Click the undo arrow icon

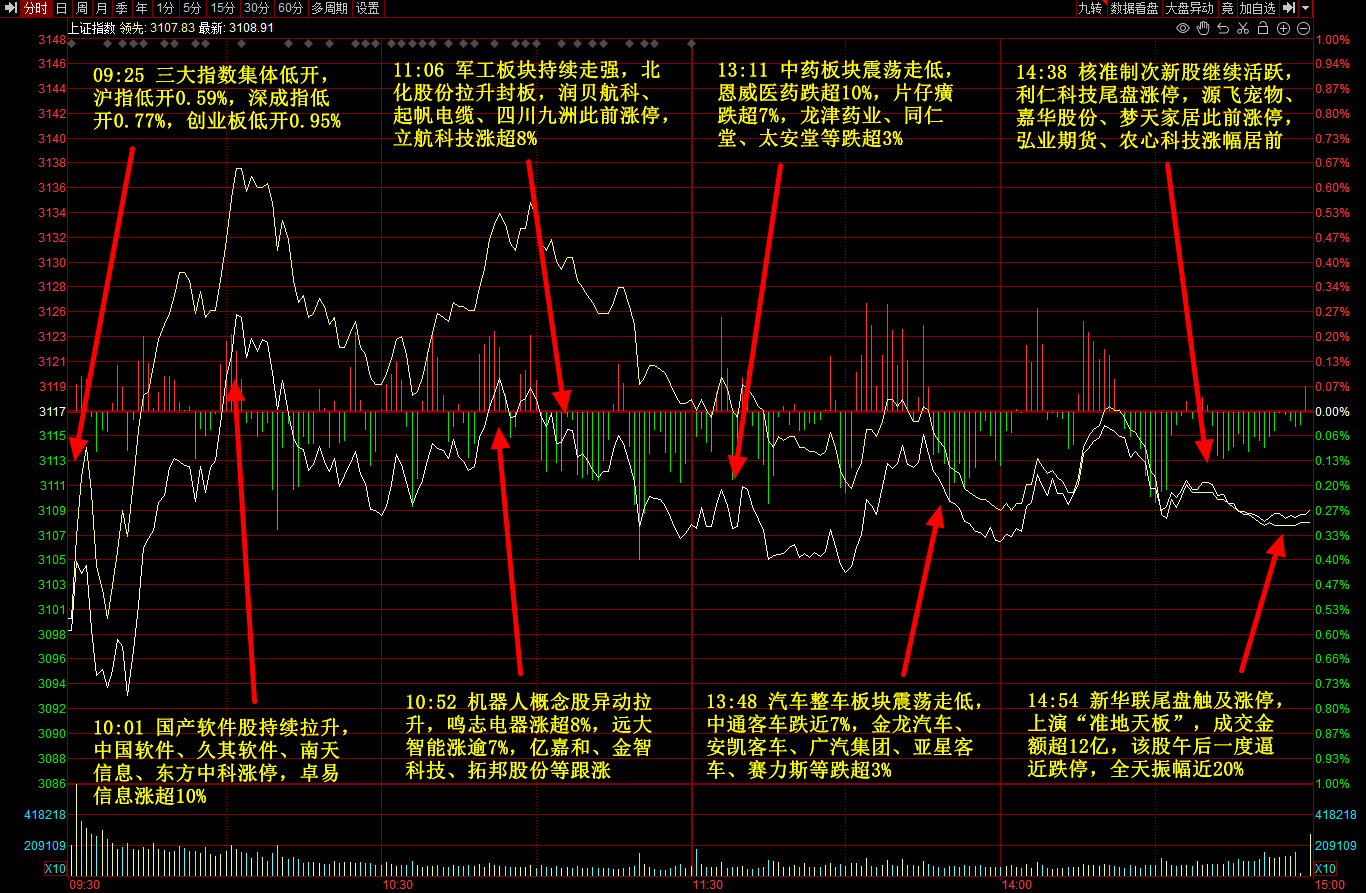[x=1223, y=28]
